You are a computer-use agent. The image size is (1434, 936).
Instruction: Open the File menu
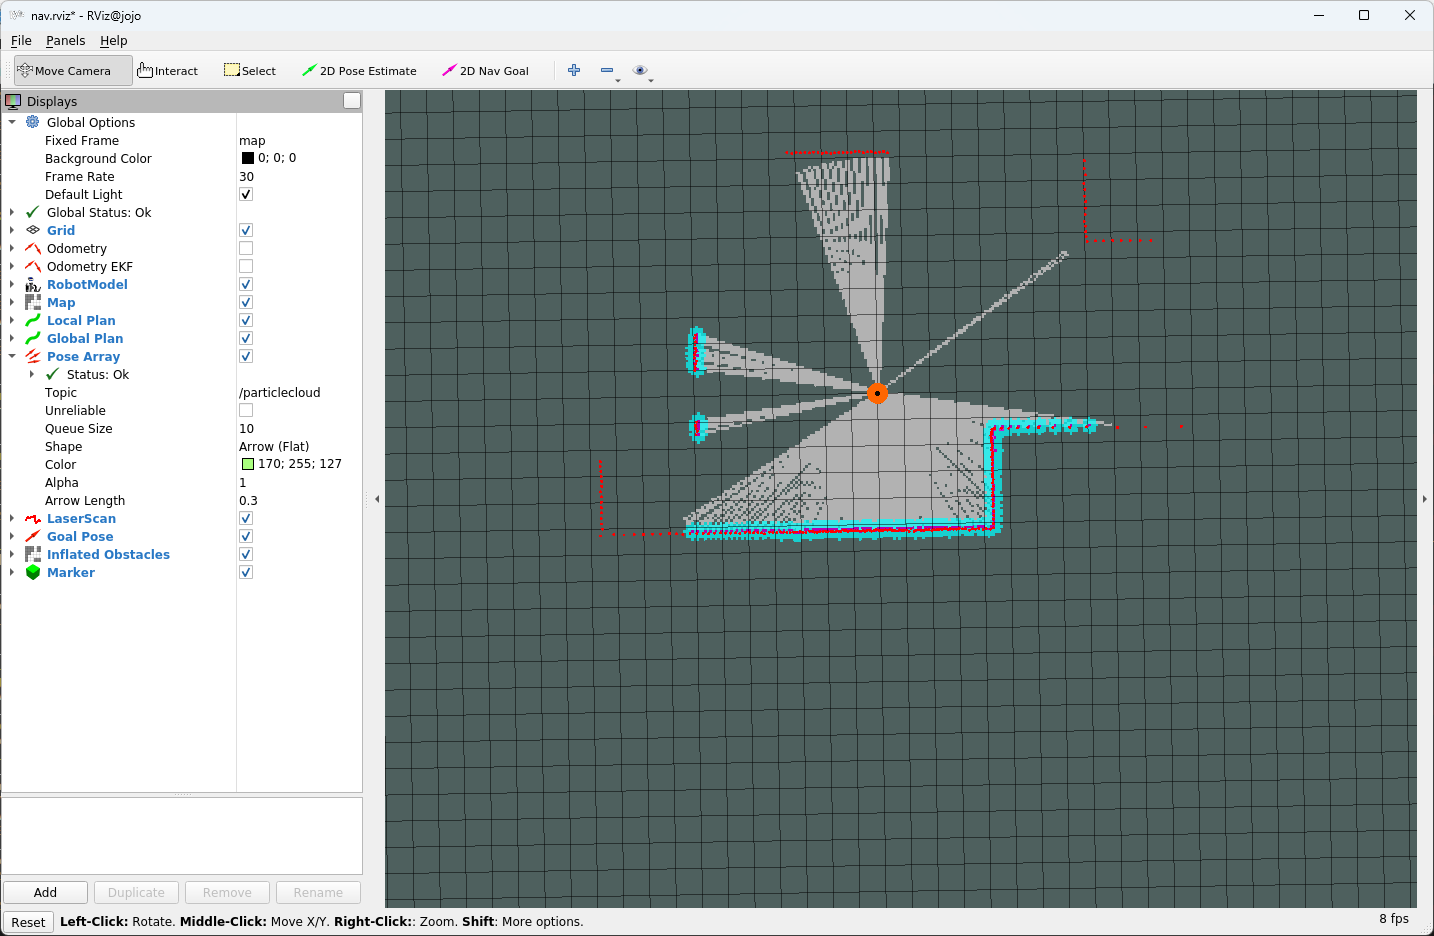21,41
